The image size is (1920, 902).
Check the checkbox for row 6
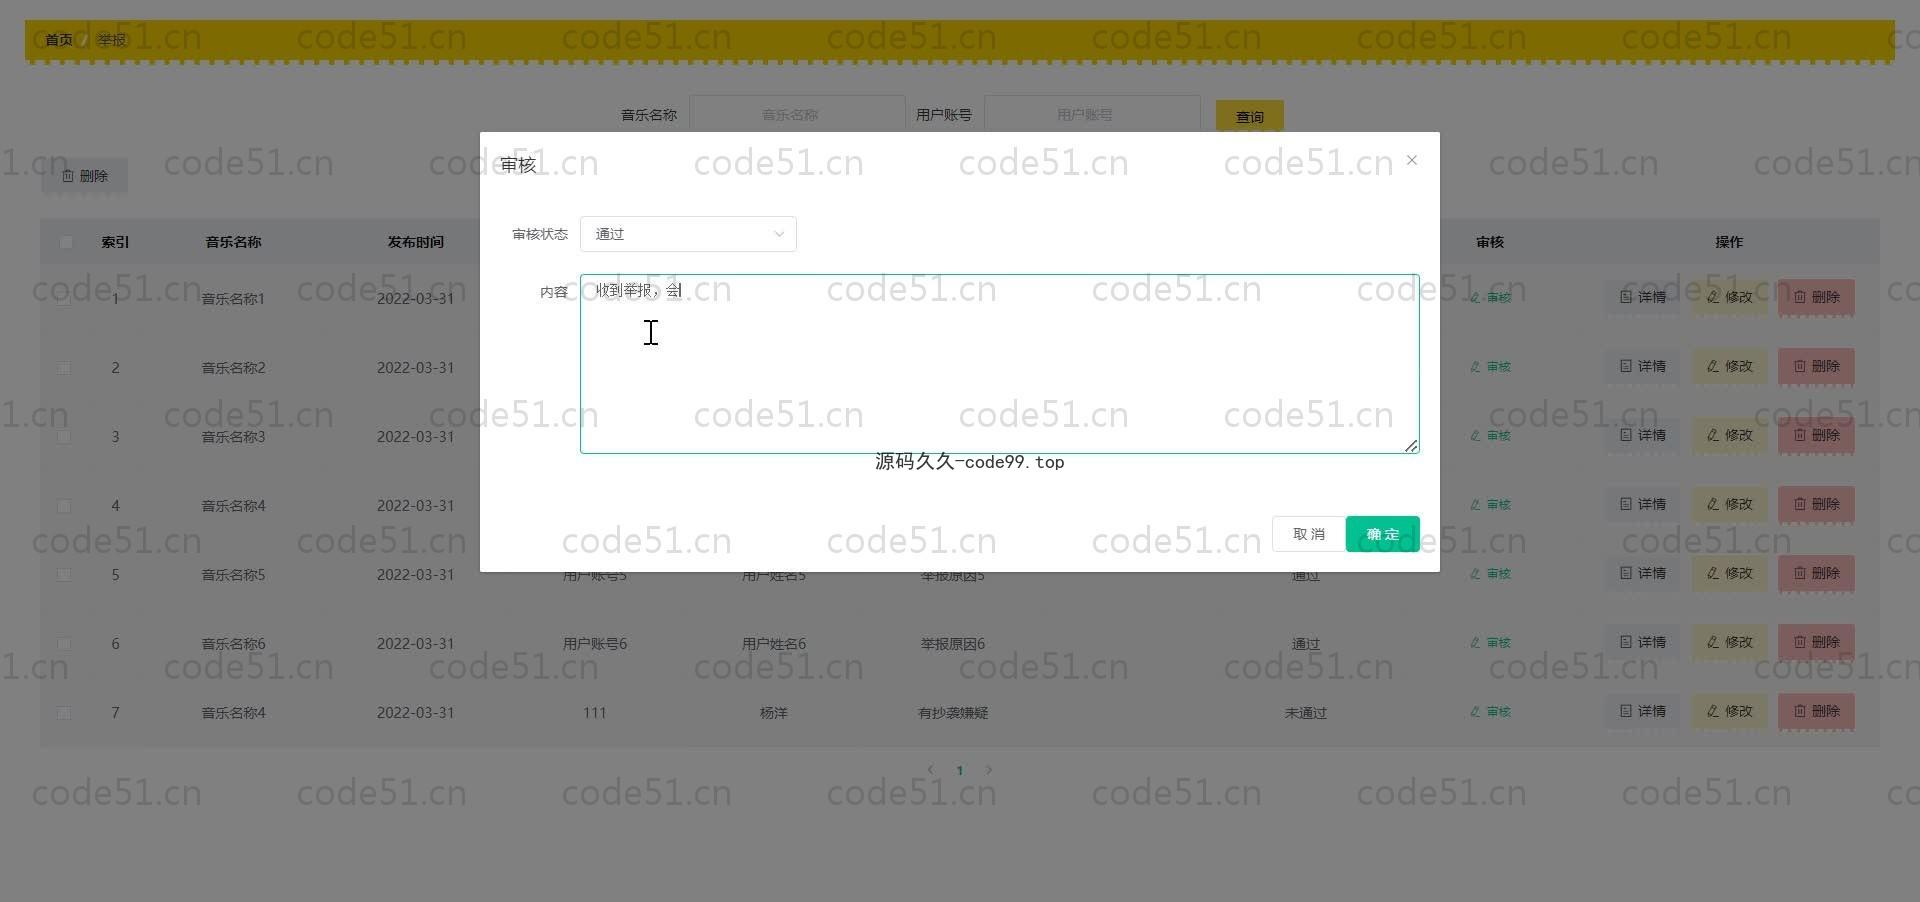click(64, 644)
